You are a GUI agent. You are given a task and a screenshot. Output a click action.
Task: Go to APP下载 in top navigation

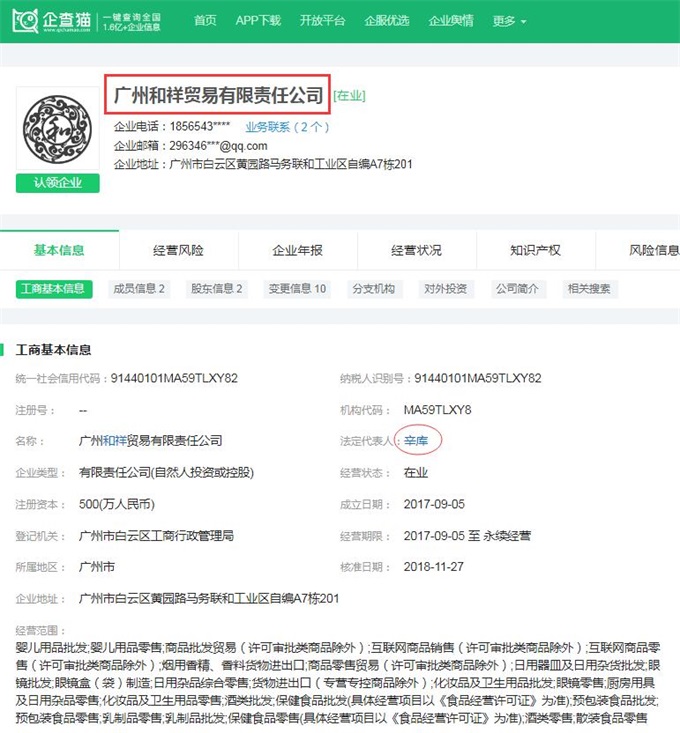point(258,21)
